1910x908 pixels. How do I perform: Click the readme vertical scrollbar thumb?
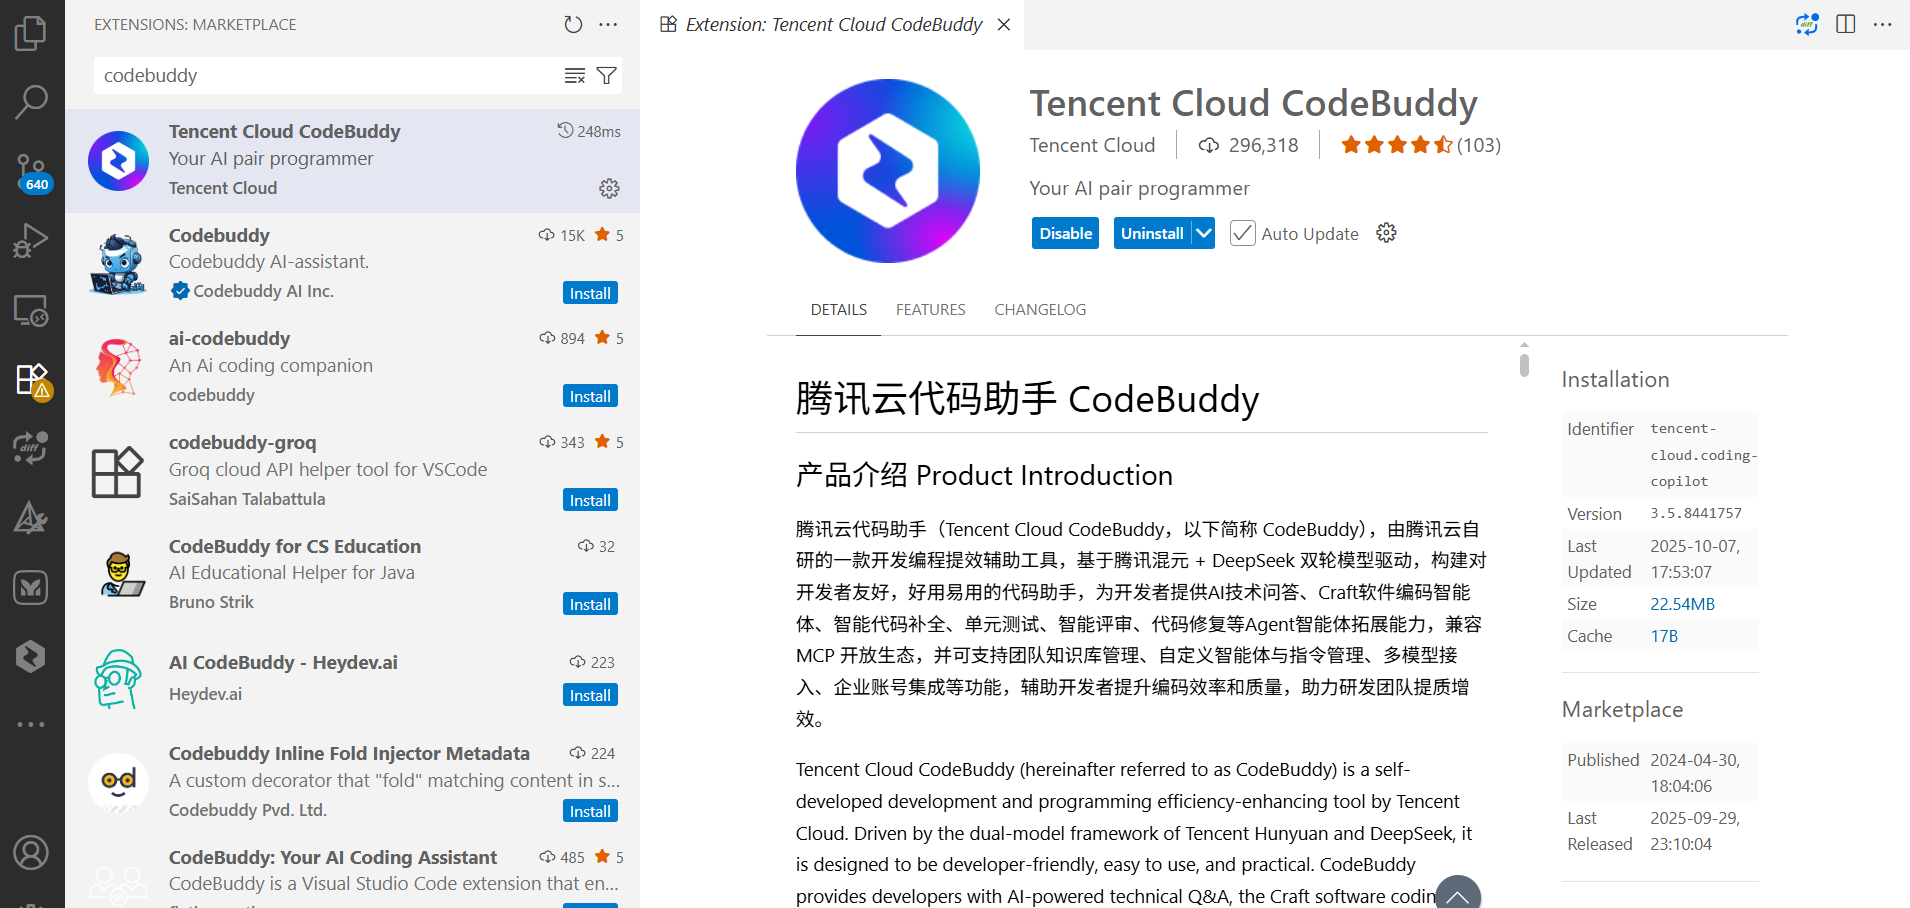tap(1524, 365)
